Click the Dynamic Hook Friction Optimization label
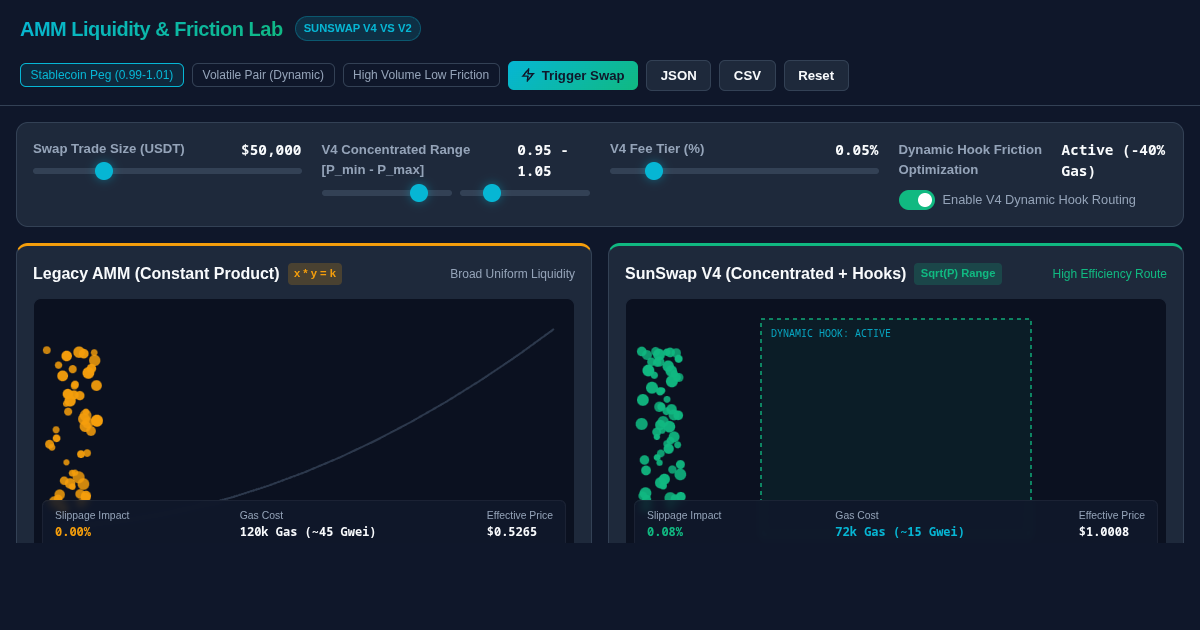 [970, 160]
